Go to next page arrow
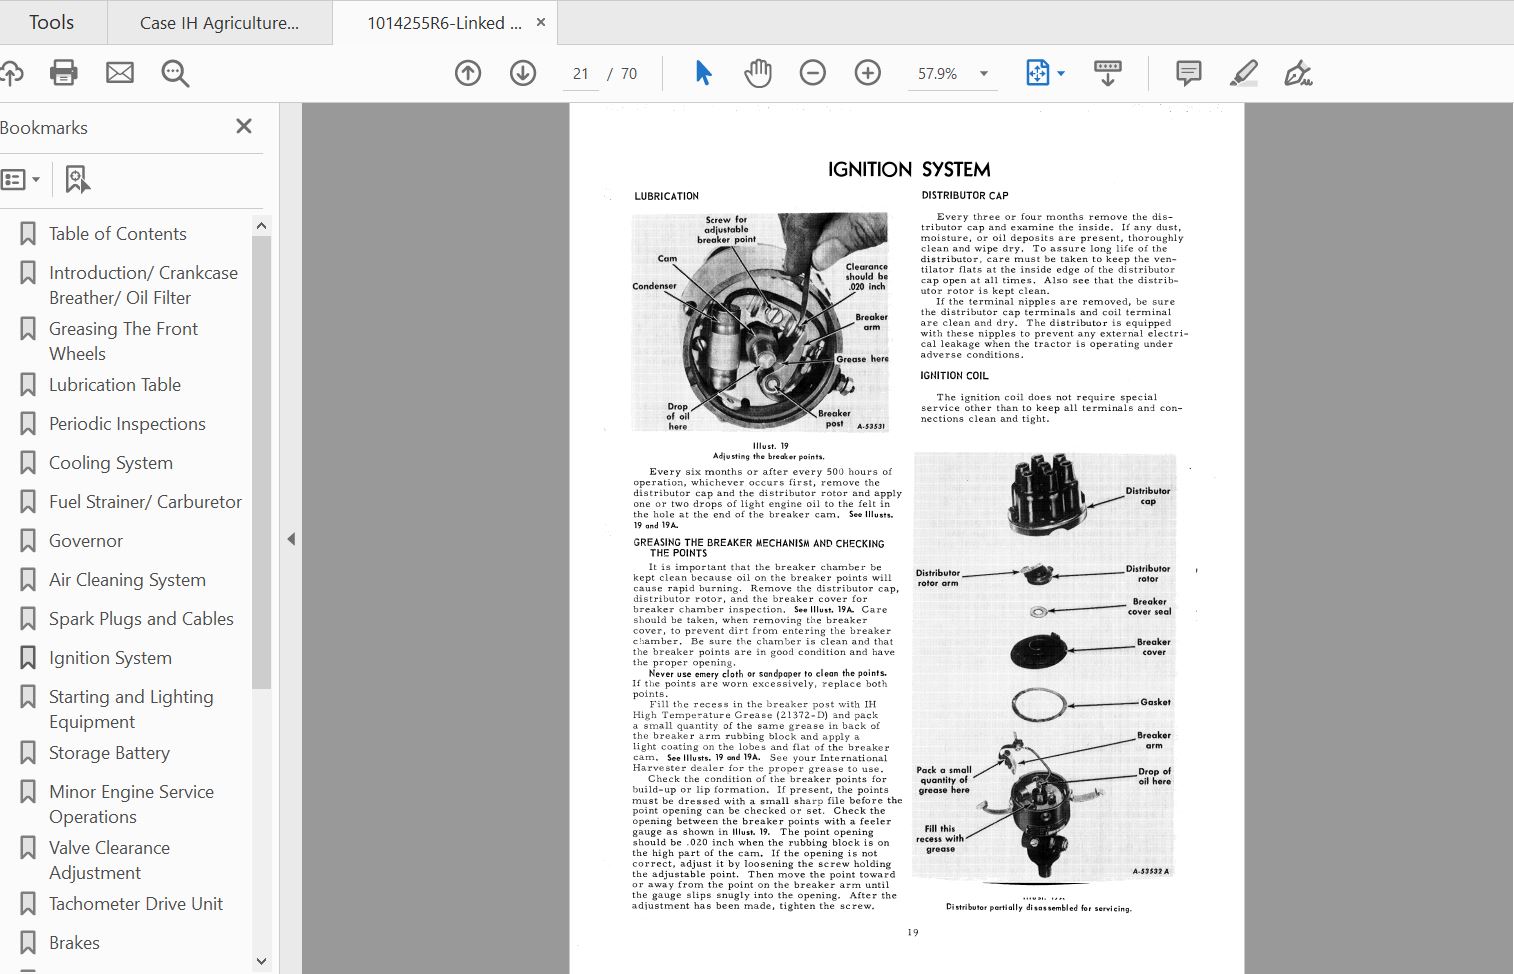The image size is (1514, 974). pyautogui.click(x=523, y=73)
